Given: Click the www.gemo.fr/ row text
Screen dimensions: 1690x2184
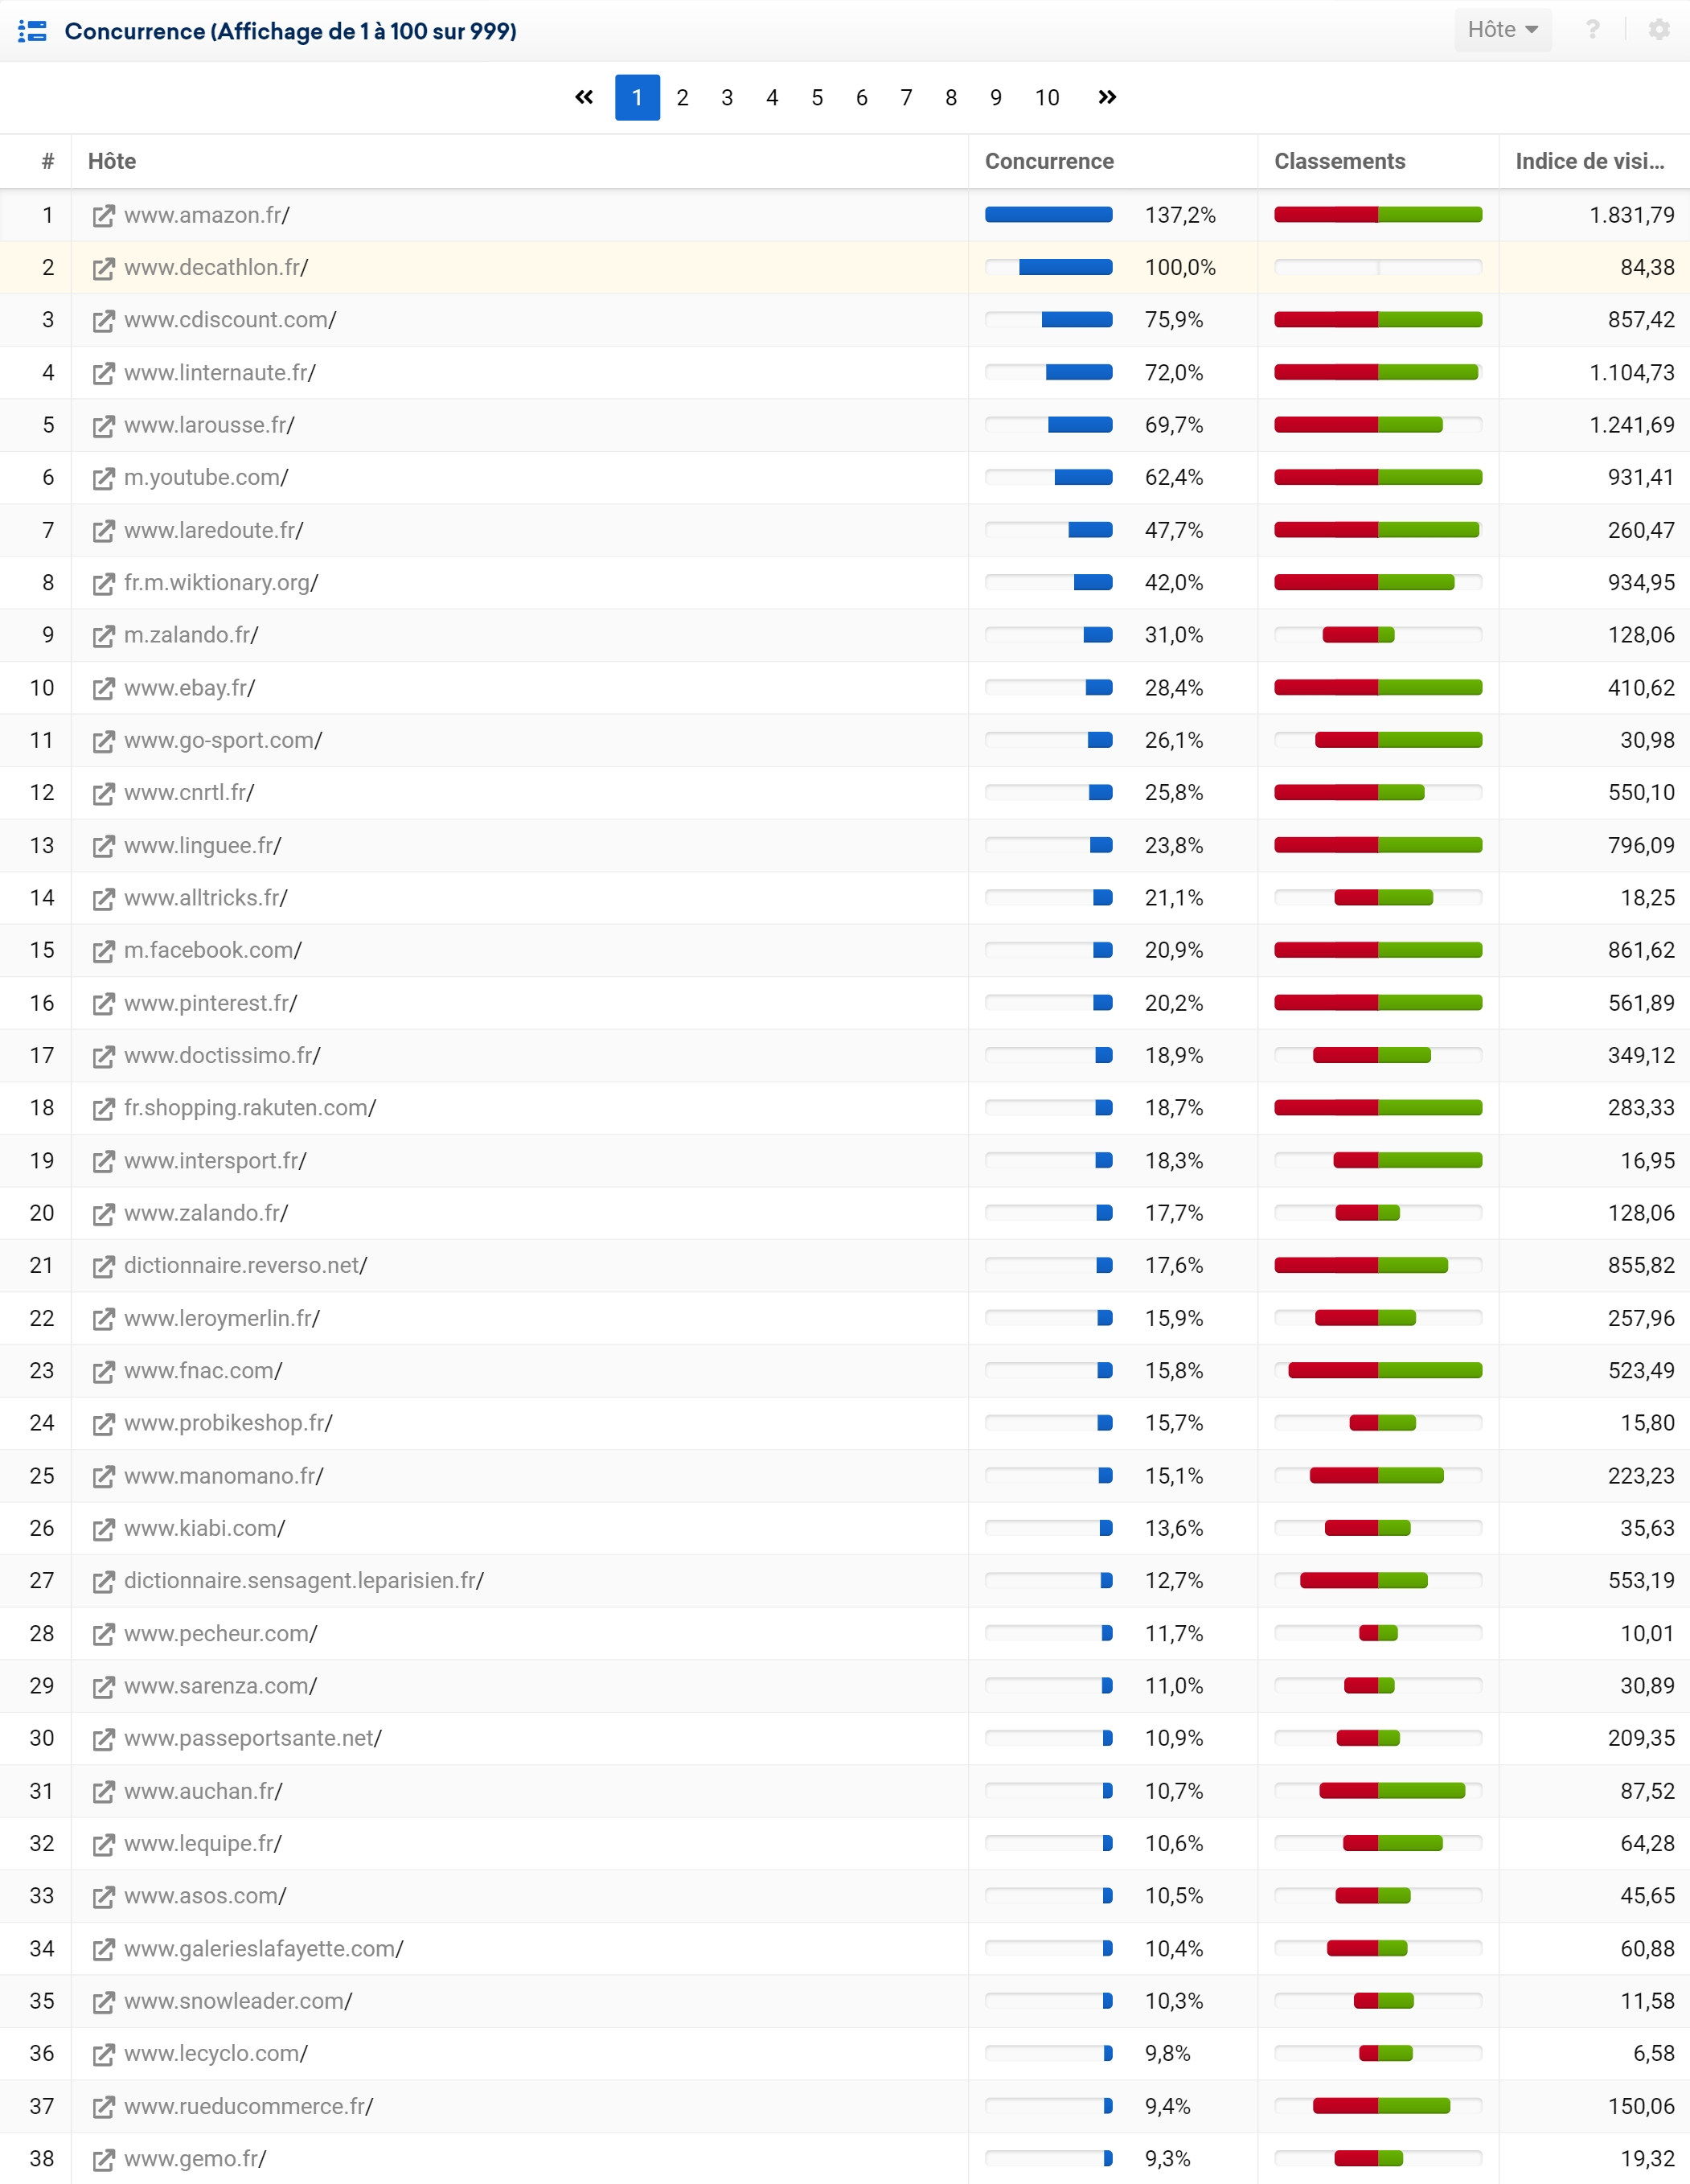Looking at the screenshot, I should click(195, 2158).
